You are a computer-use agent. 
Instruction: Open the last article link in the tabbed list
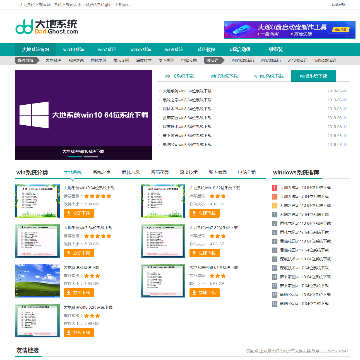click(x=187, y=145)
